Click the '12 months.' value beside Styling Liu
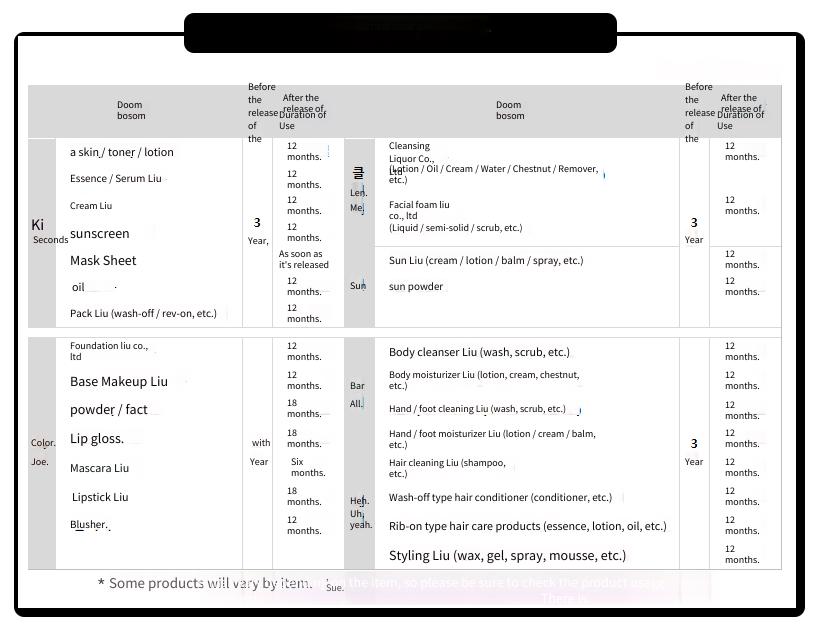820x624 pixels. point(742,554)
